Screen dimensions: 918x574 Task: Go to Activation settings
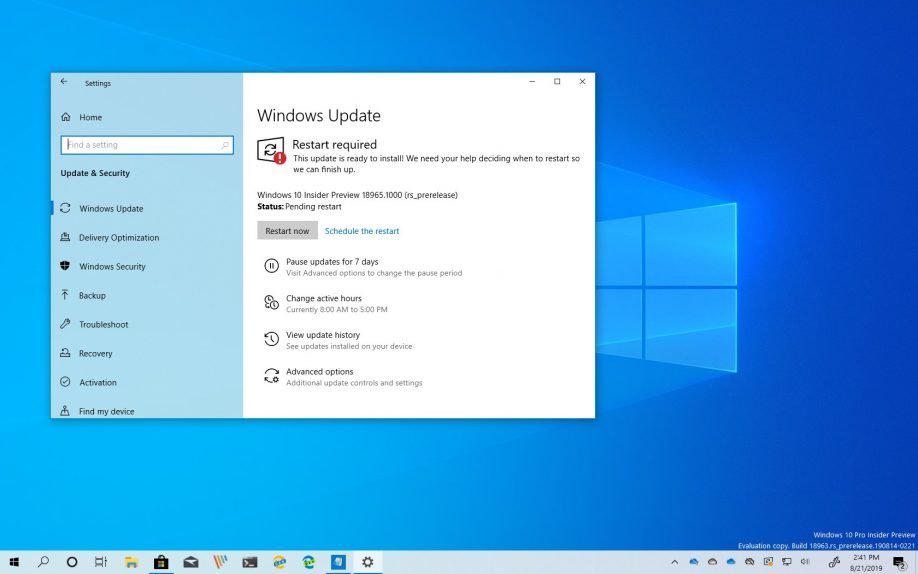click(97, 383)
